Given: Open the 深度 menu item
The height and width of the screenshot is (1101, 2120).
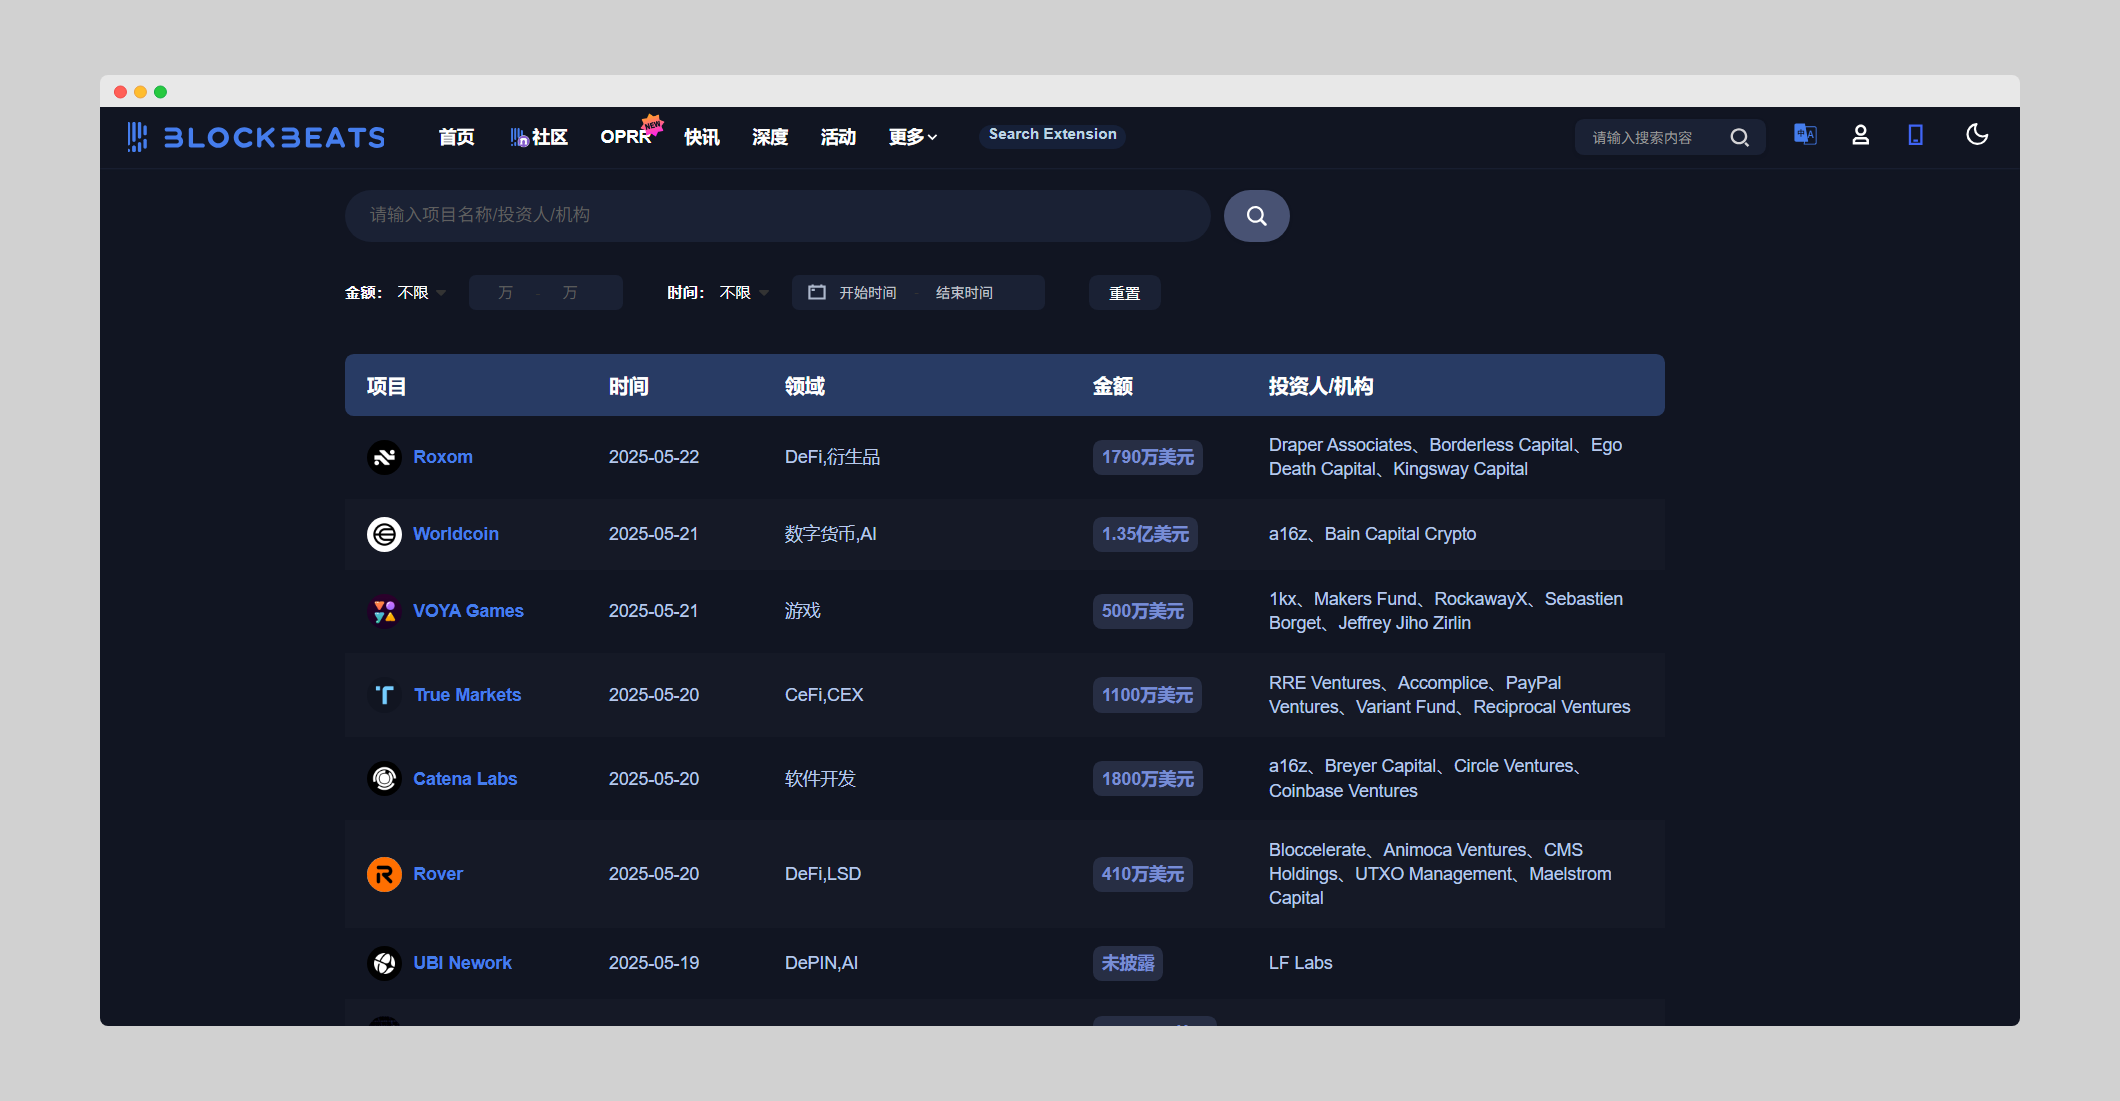Looking at the screenshot, I should [769, 137].
